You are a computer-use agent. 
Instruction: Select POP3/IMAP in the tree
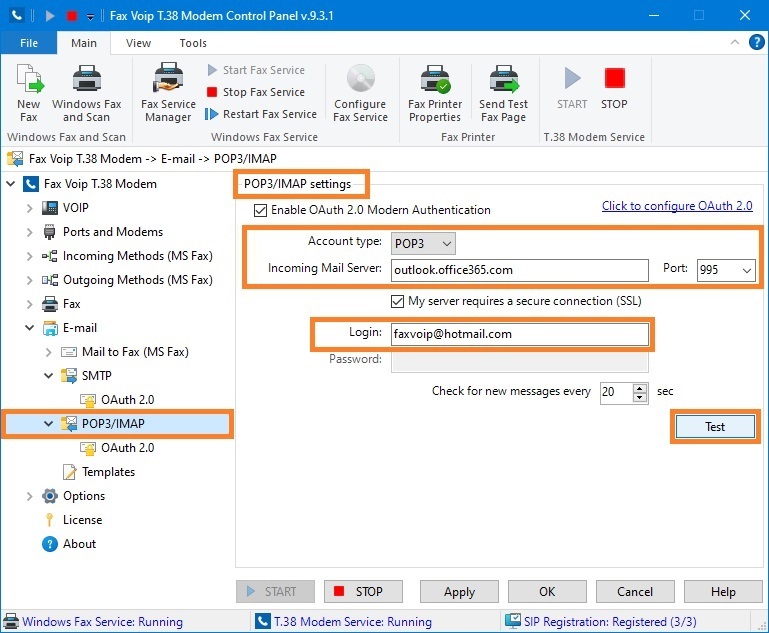click(113, 424)
